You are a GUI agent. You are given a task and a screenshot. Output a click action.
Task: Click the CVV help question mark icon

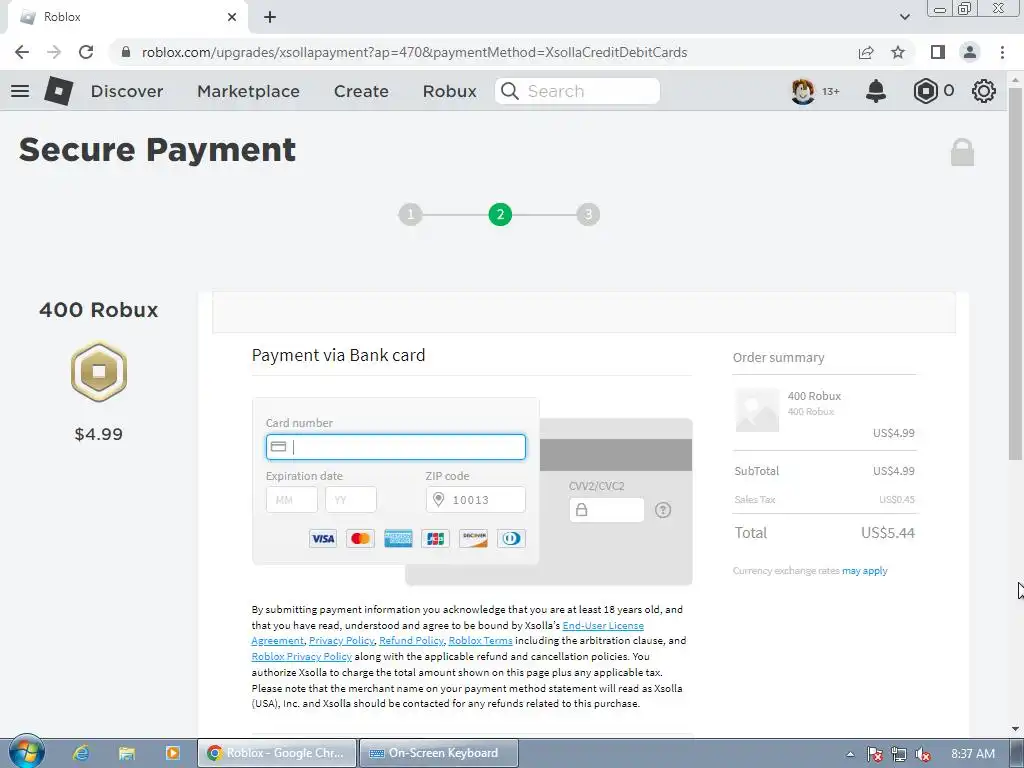tap(663, 510)
